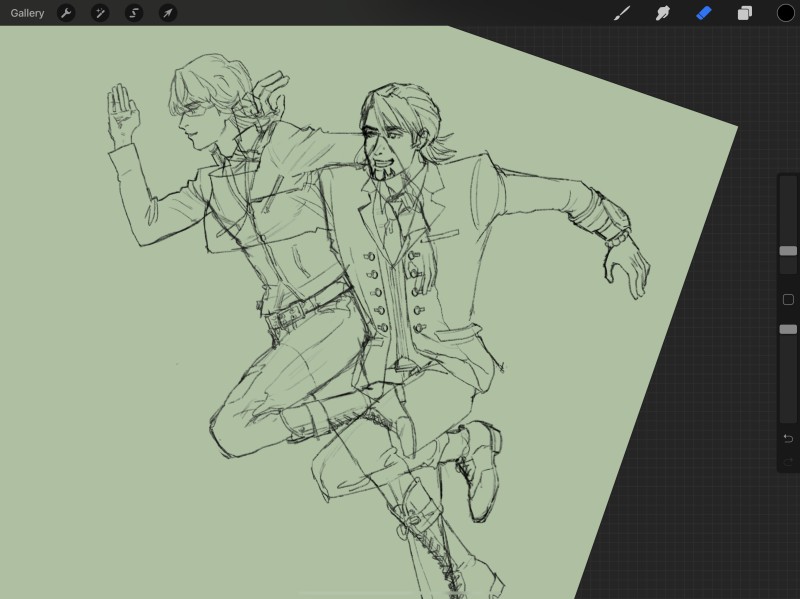Screen dimensions: 800x599
Task: Tap the brush size slider handle
Action: click(x=788, y=251)
